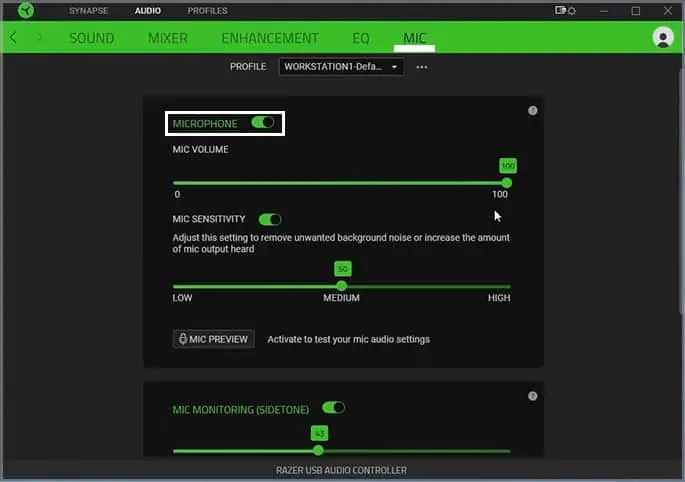Toggle Mic Monitoring sidetone switch
This screenshot has height=482, width=685.
333,408
